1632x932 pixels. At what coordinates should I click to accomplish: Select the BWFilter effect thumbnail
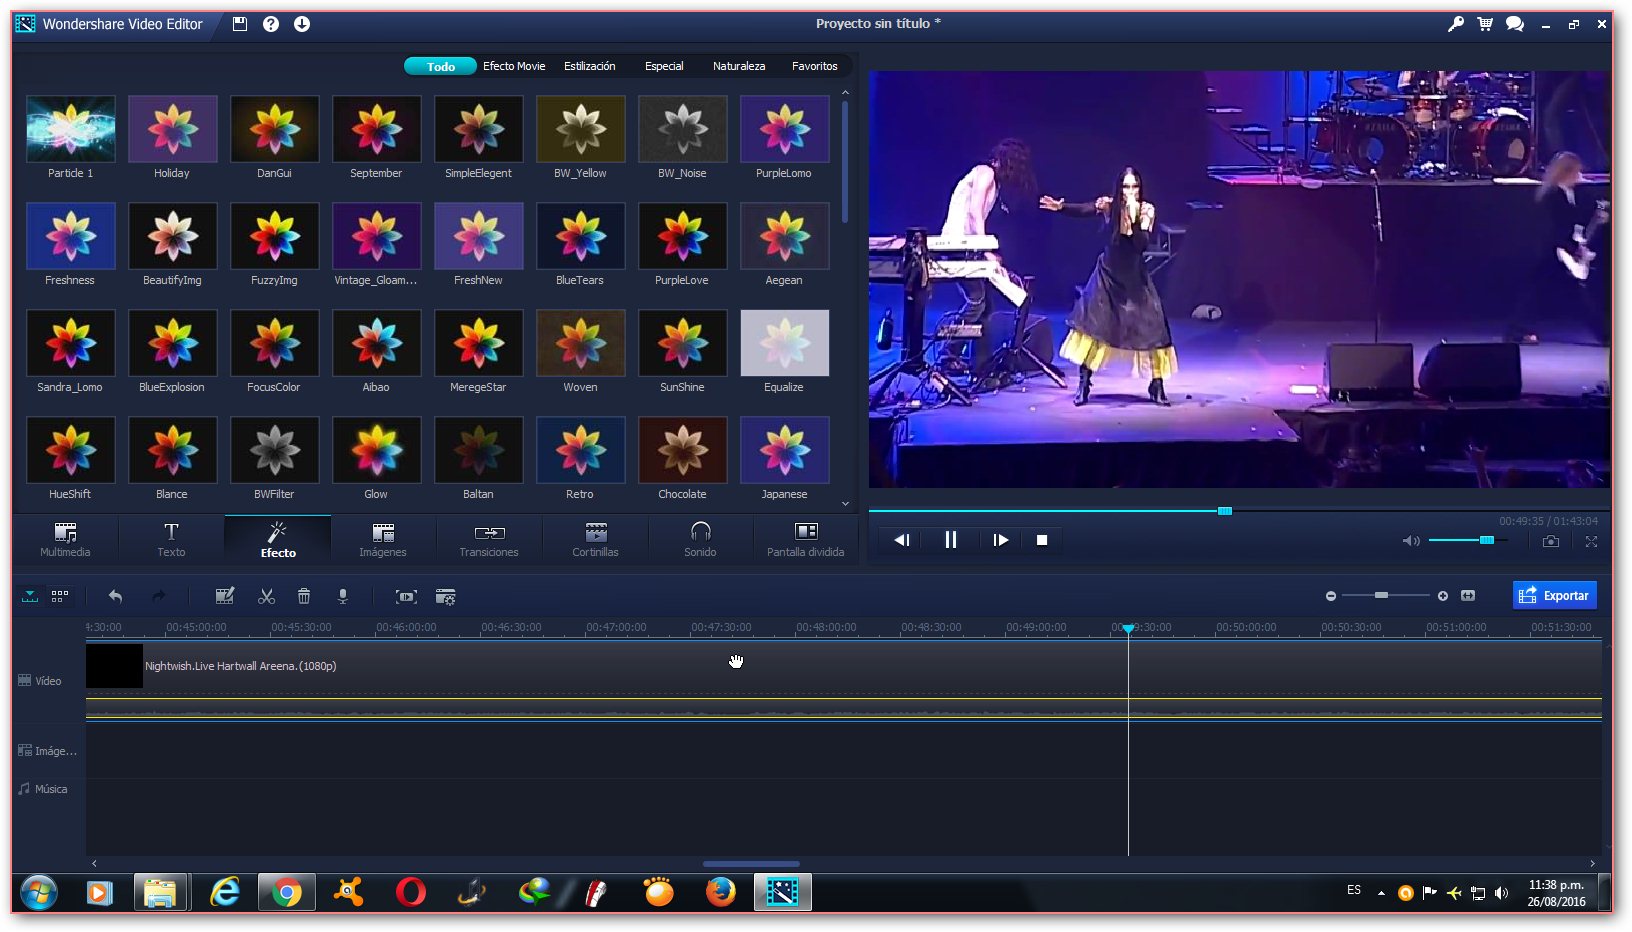275,450
